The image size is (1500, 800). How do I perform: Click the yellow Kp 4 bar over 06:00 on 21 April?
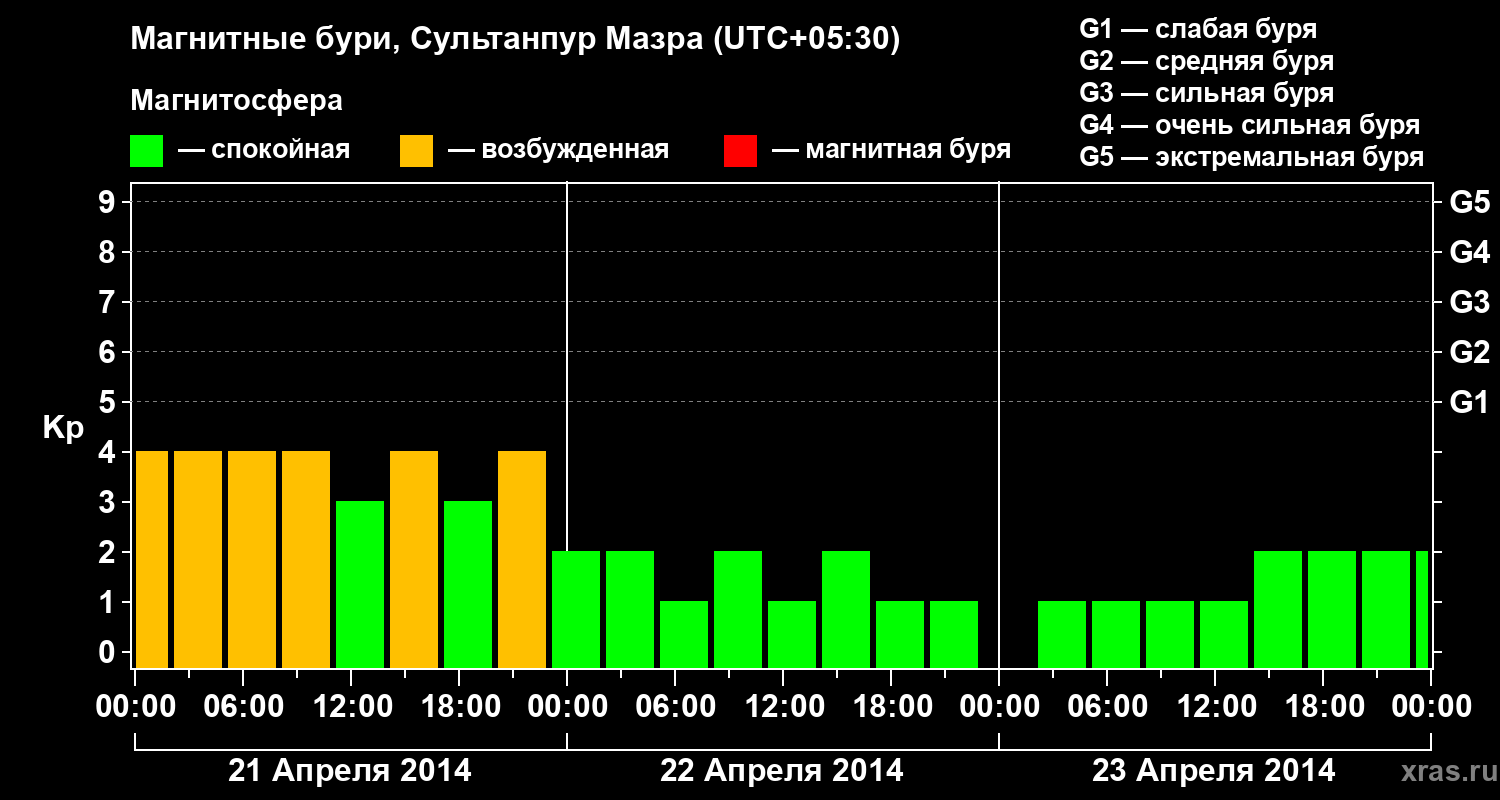pos(252,559)
